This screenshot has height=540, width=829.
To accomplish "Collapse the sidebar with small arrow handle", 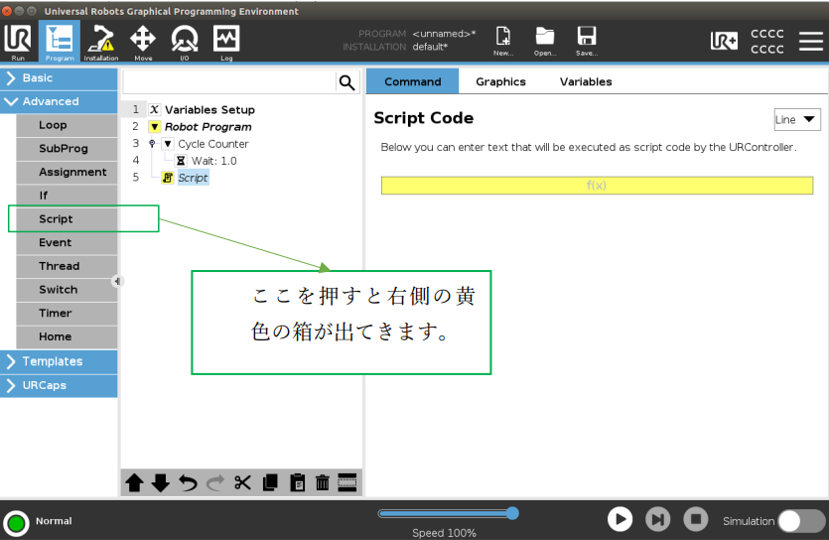I will pyautogui.click(x=117, y=281).
